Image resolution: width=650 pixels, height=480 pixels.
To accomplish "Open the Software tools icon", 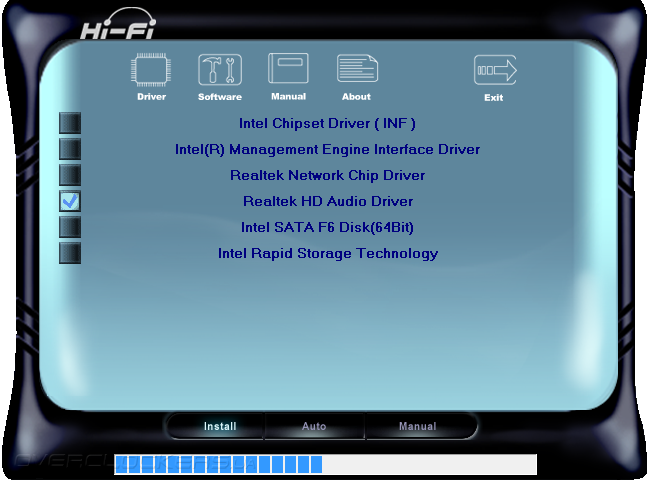I will 220,70.
